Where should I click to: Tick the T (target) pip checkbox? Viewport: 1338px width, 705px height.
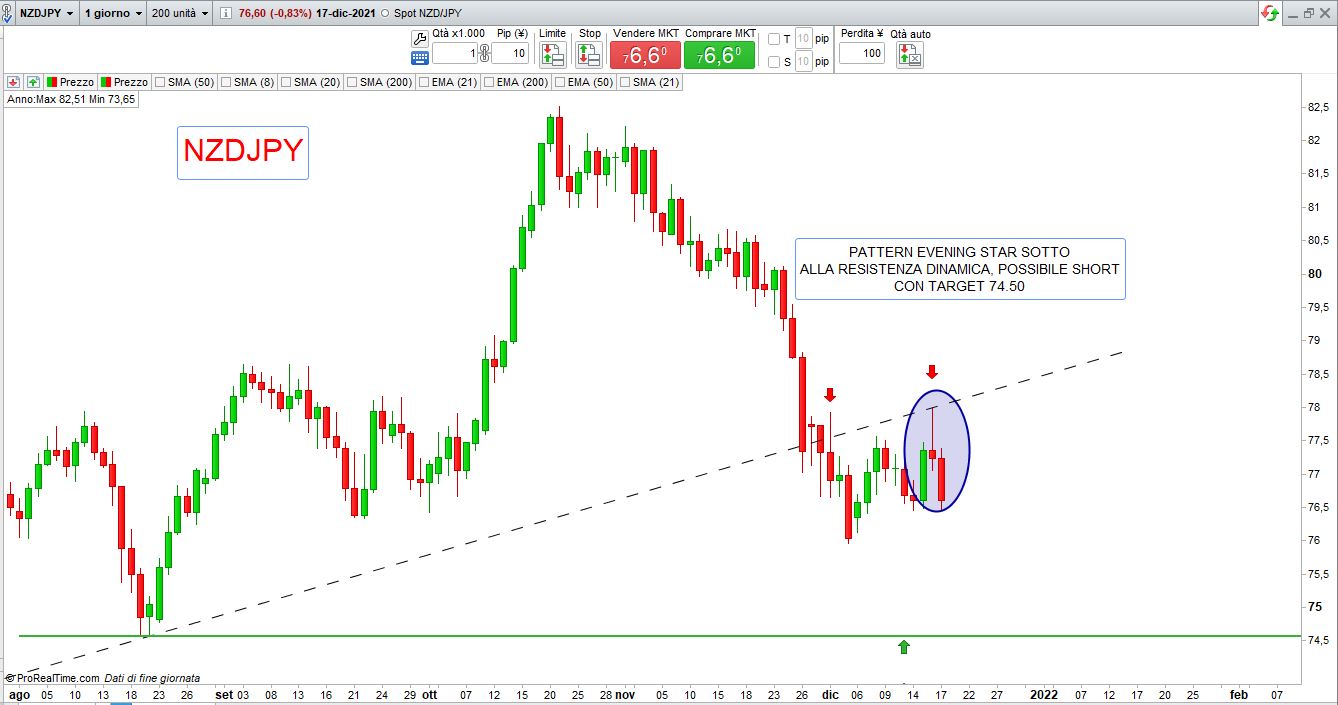pyautogui.click(x=773, y=39)
